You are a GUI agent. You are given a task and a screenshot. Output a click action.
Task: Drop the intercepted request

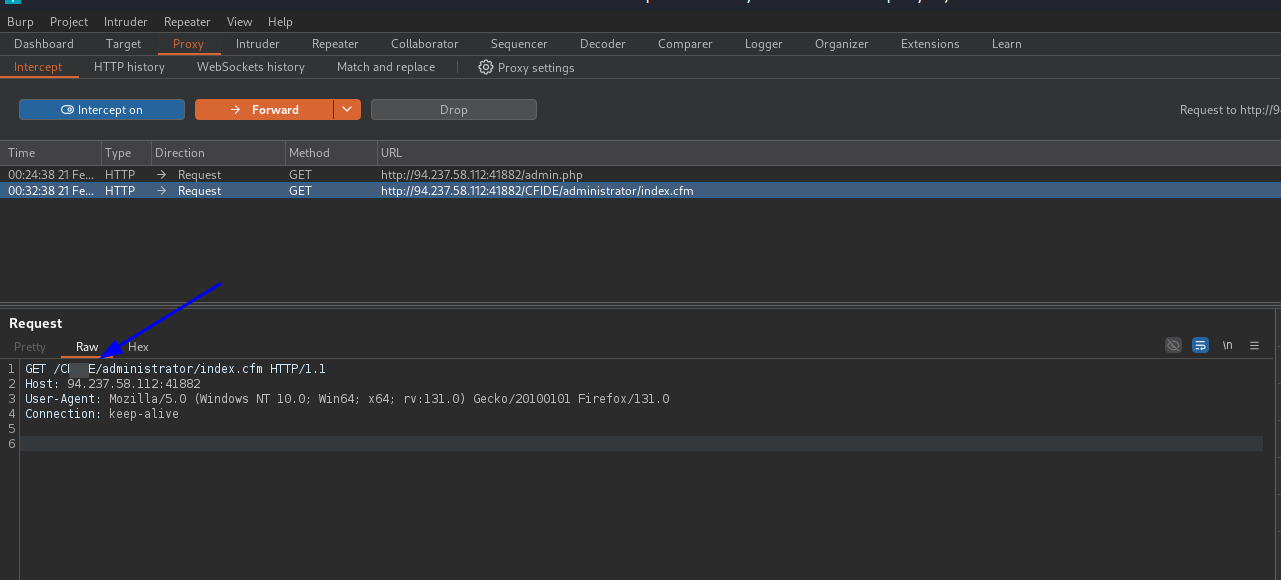(453, 110)
